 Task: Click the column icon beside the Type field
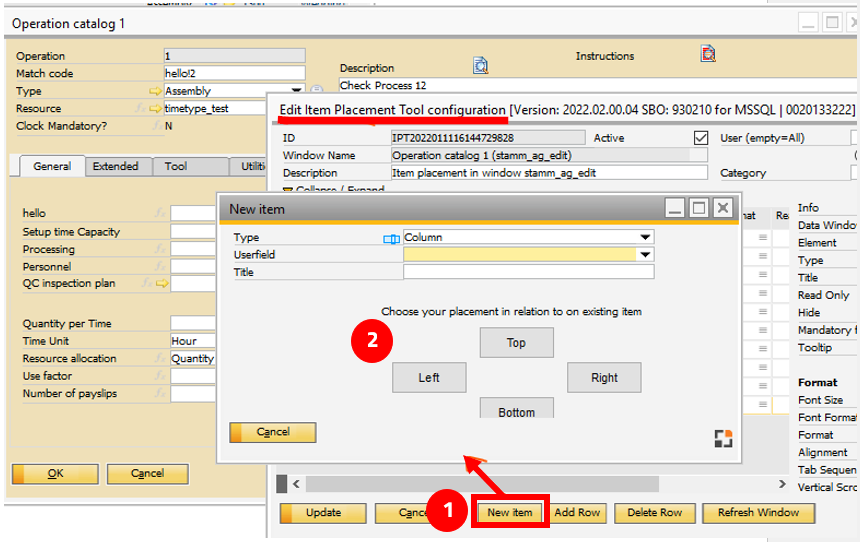[x=391, y=238]
